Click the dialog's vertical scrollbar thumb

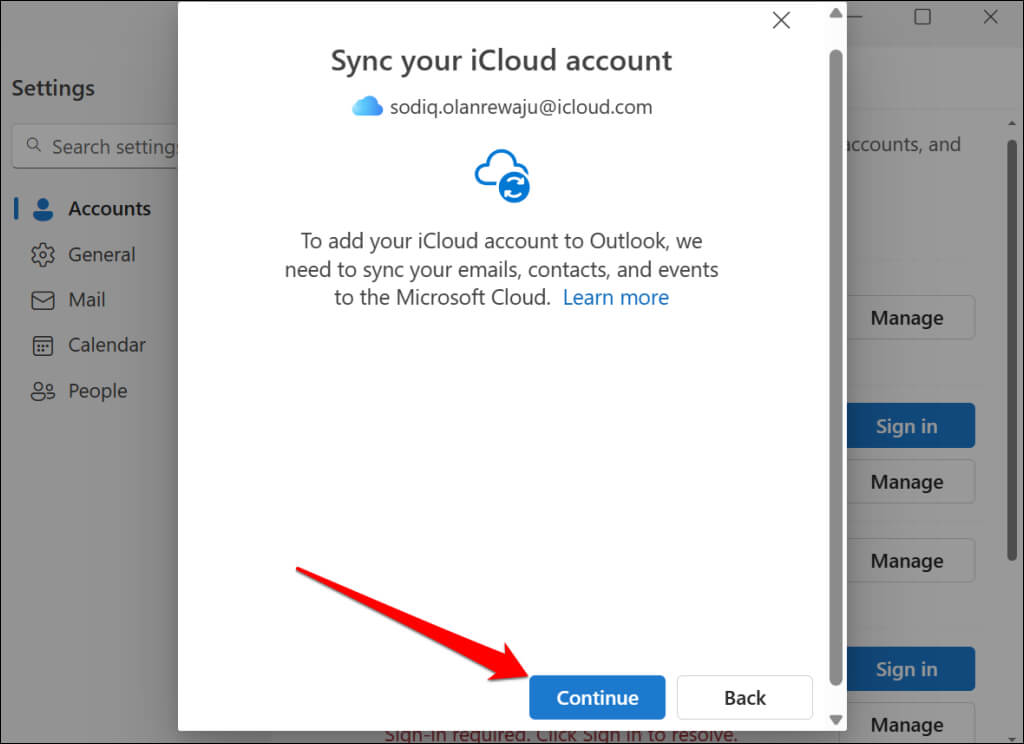(x=836, y=368)
